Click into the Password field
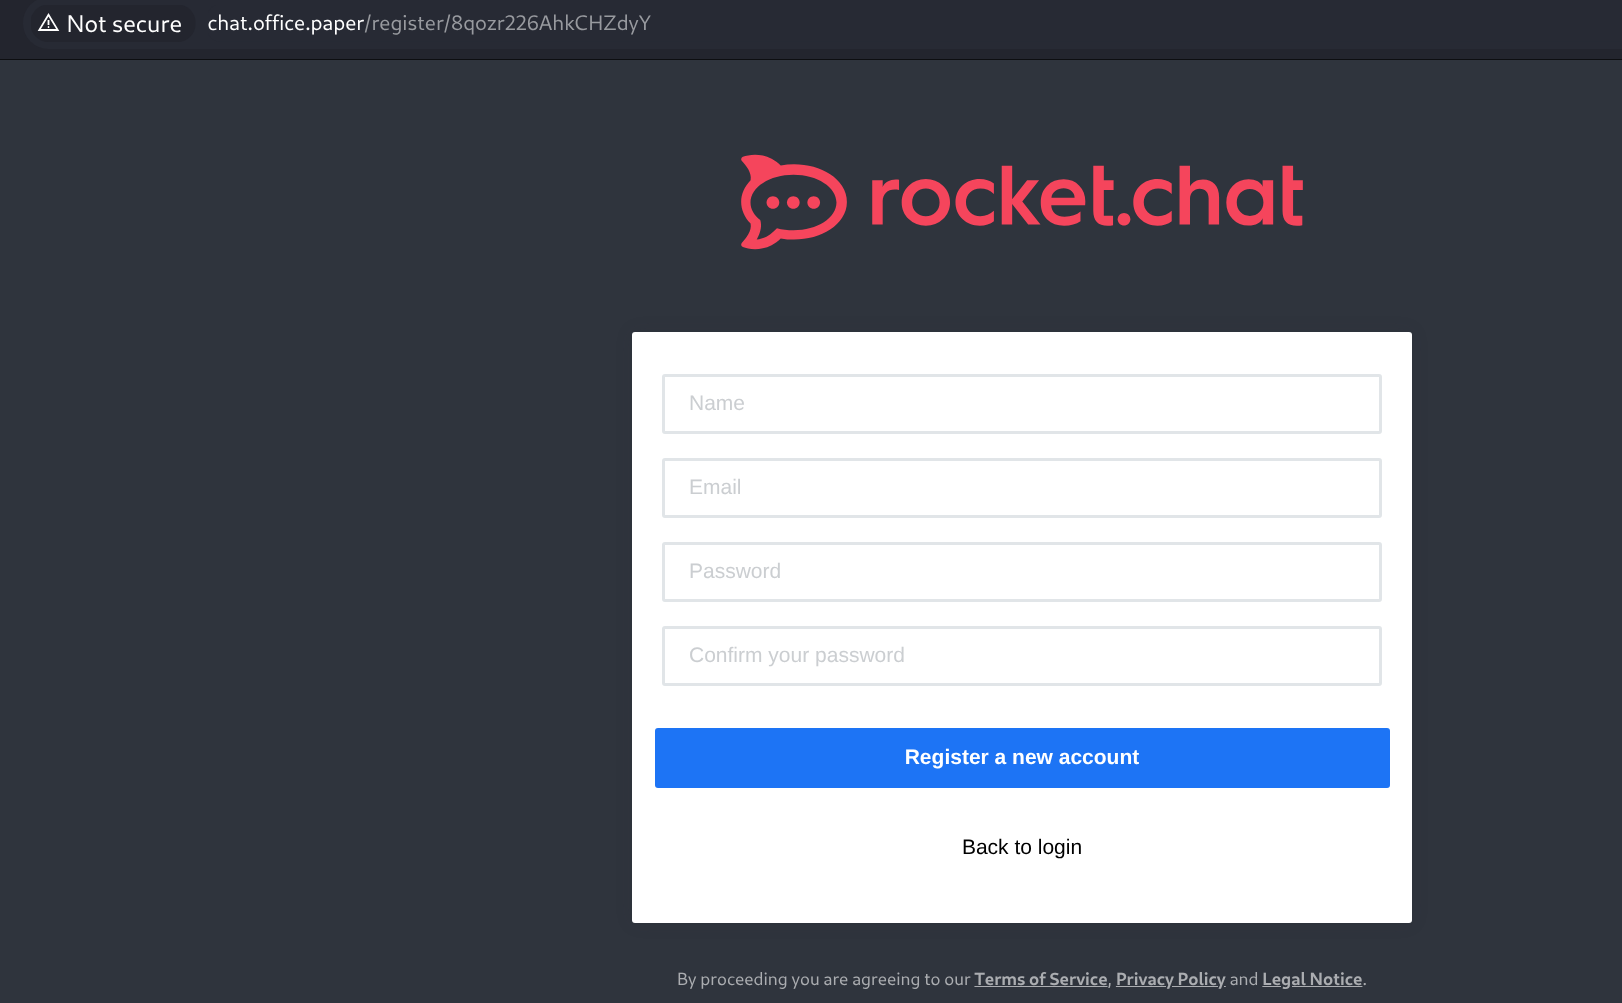Screen dimensions: 1622x1003 (1021, 572)
